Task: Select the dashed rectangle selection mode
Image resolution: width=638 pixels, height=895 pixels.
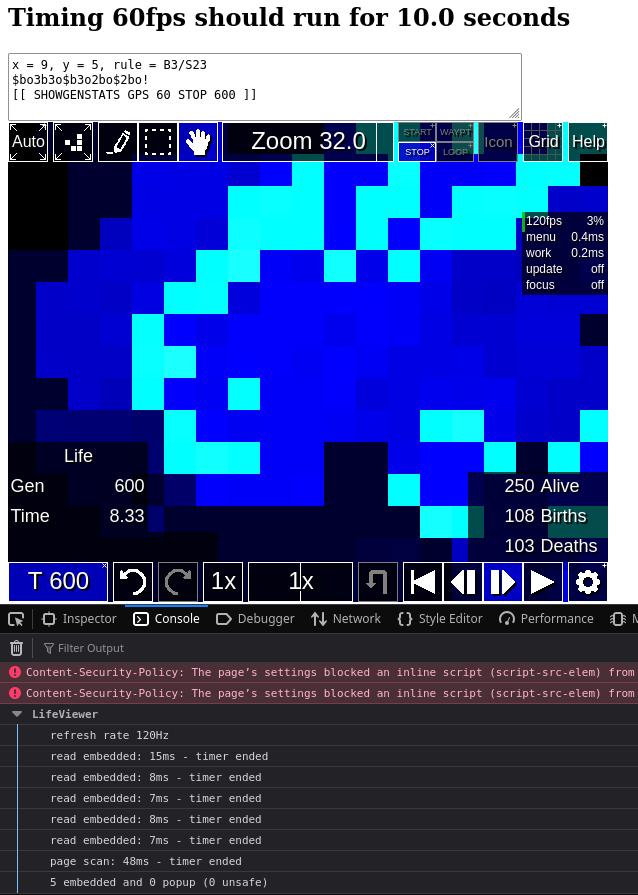Action: [x=158, y=142]
